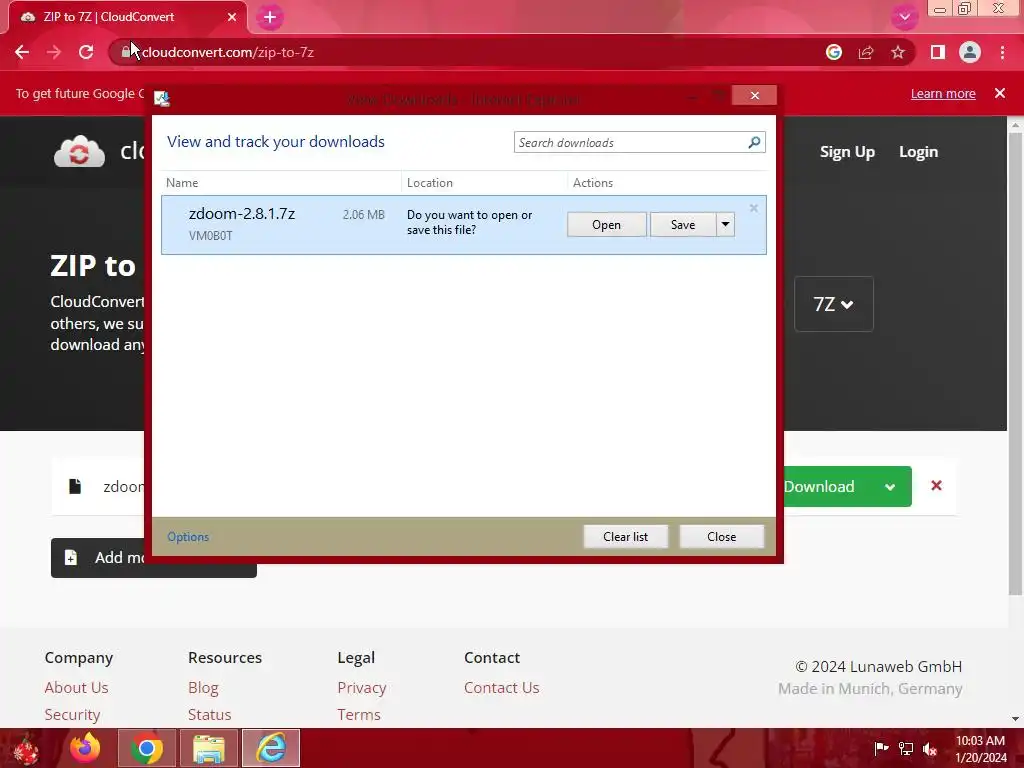
Task: Click the share page icon
Action: pyautogui.click(x=865, y=52)
